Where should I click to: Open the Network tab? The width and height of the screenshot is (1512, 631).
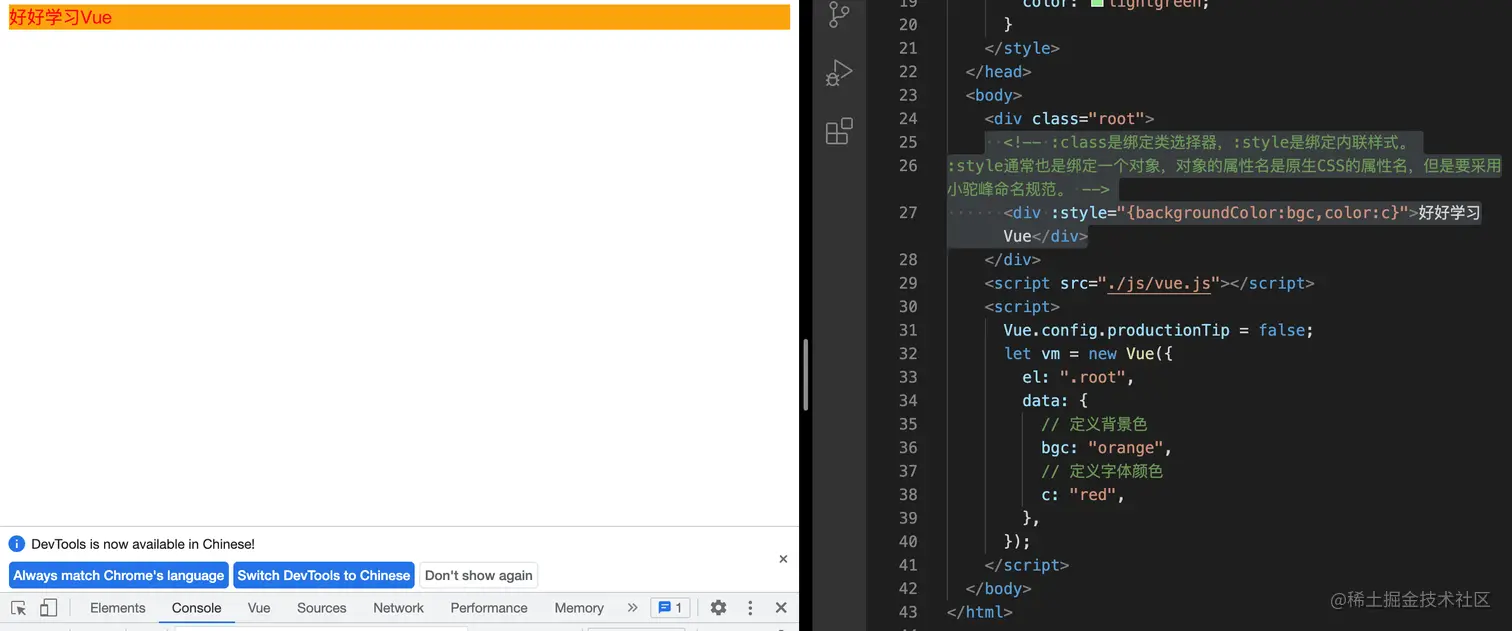pyautogui.click(x=399, y=608)
